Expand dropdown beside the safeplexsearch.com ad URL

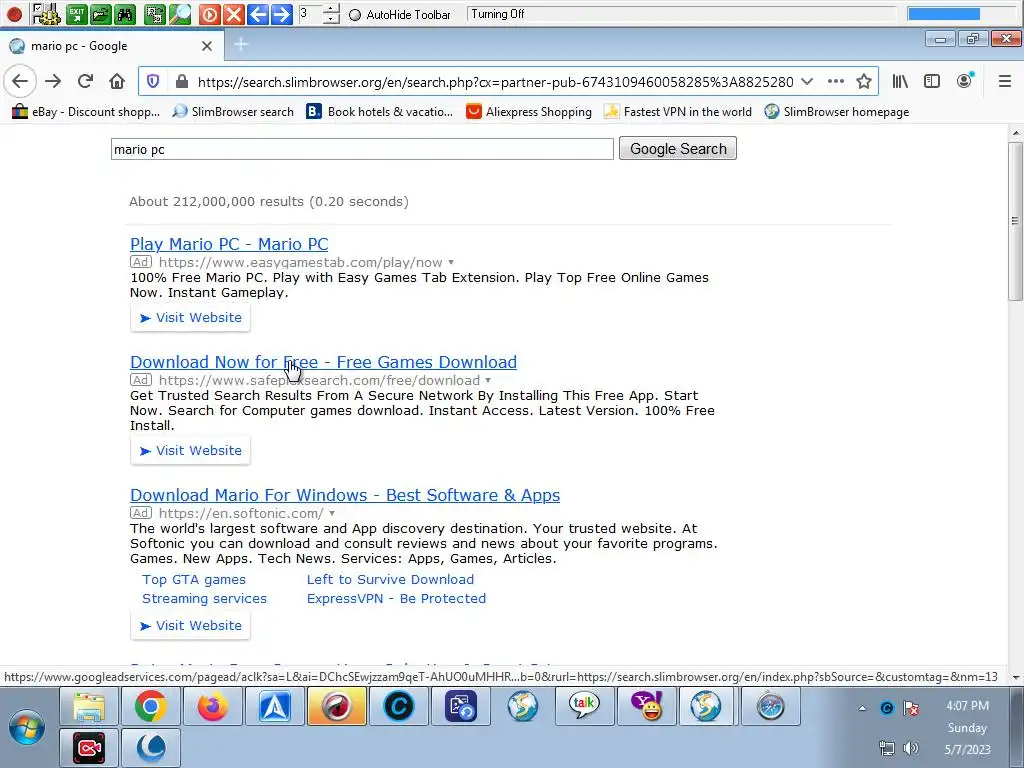[488, 381]
